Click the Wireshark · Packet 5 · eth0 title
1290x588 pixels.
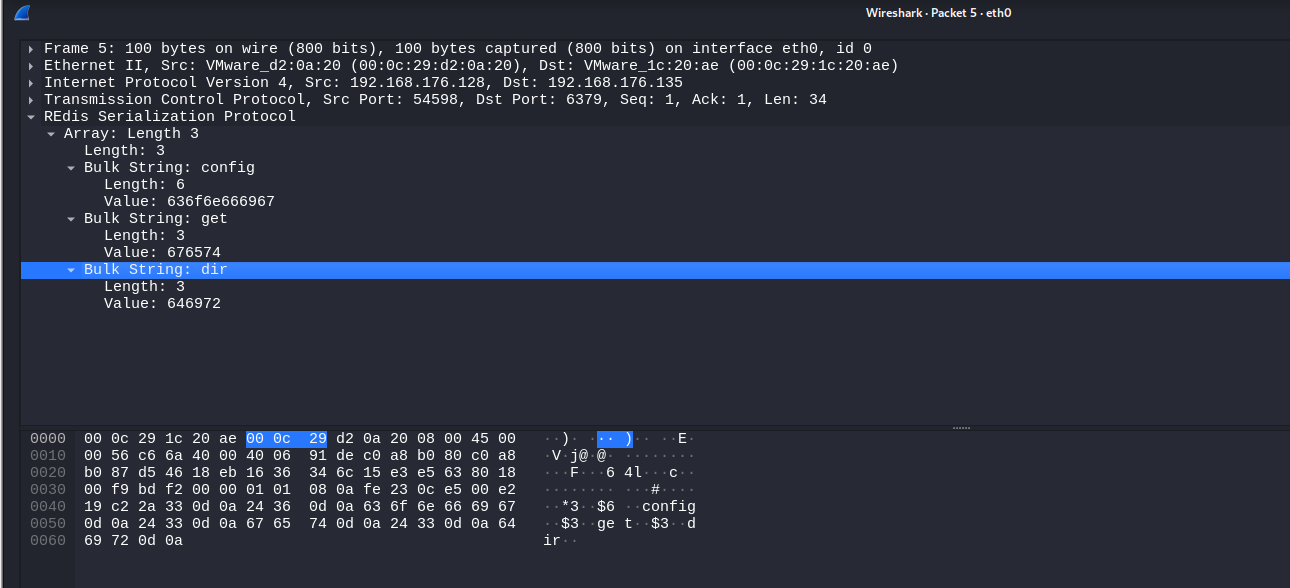tap(938, 13)
